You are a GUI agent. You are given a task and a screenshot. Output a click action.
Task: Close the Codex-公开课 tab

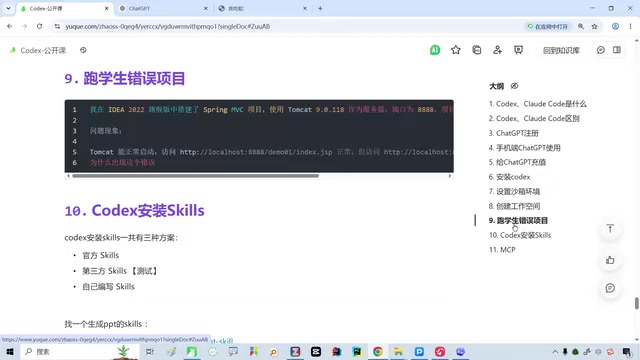point(107,8)
